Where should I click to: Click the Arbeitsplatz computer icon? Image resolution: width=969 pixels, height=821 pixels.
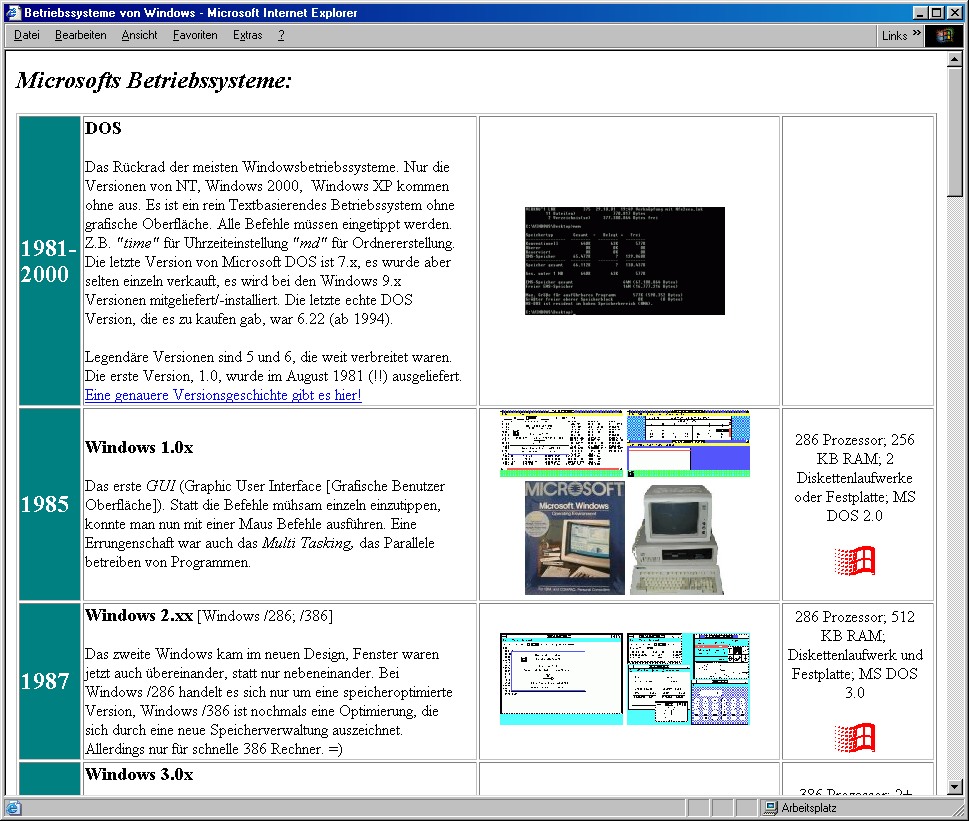pyautogui.click(x=771, y=808)
